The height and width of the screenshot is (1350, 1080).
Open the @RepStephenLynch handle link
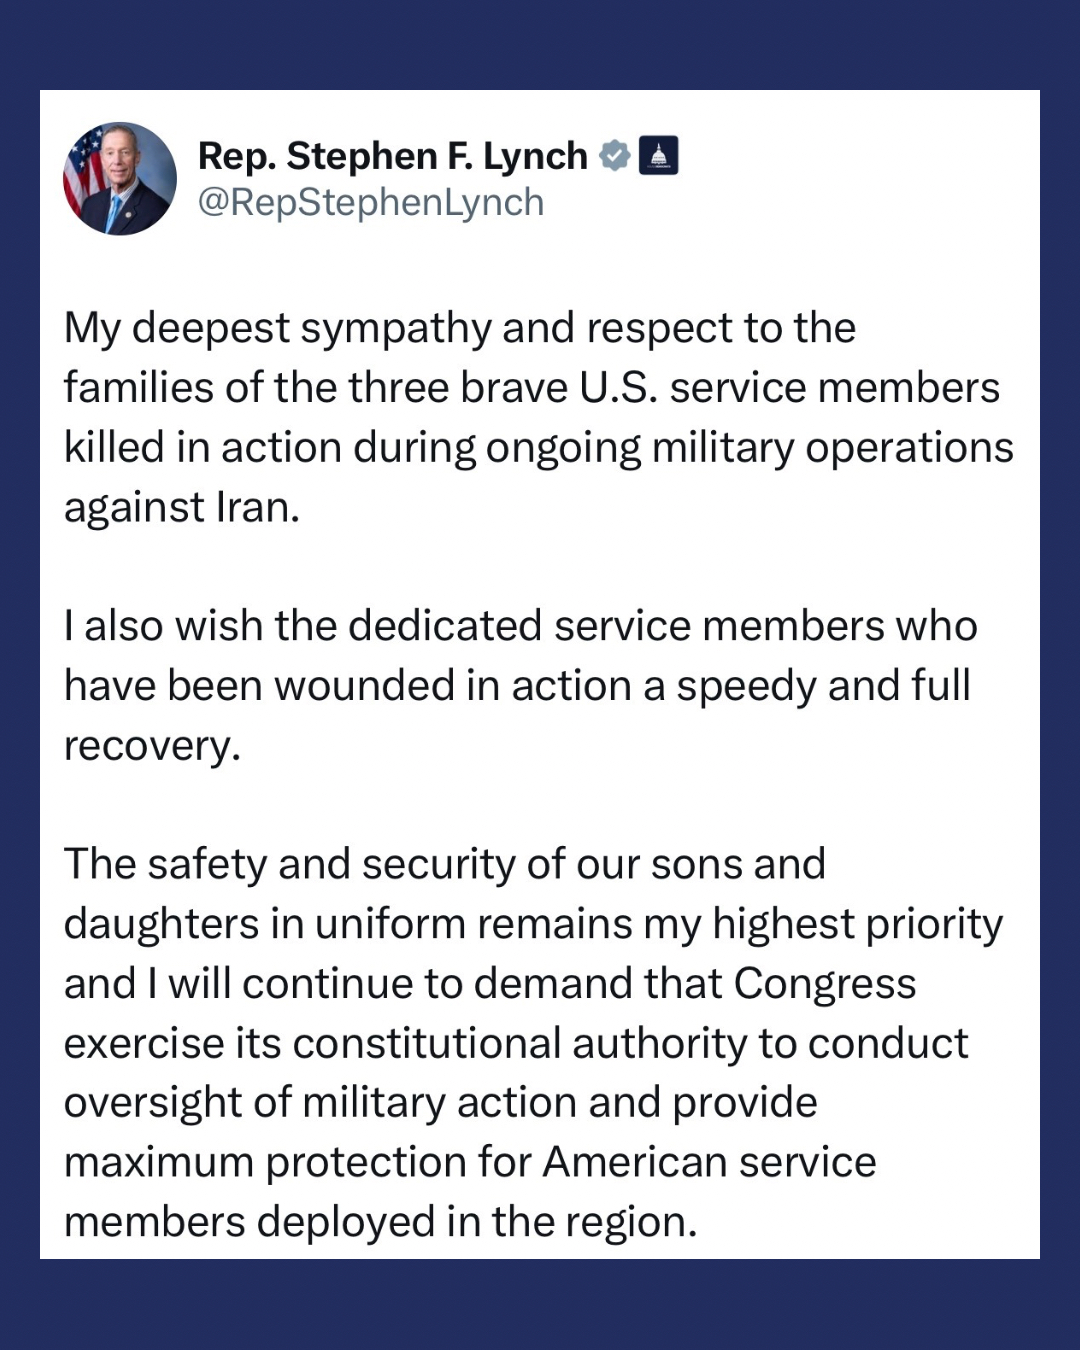tap(370, 202)
